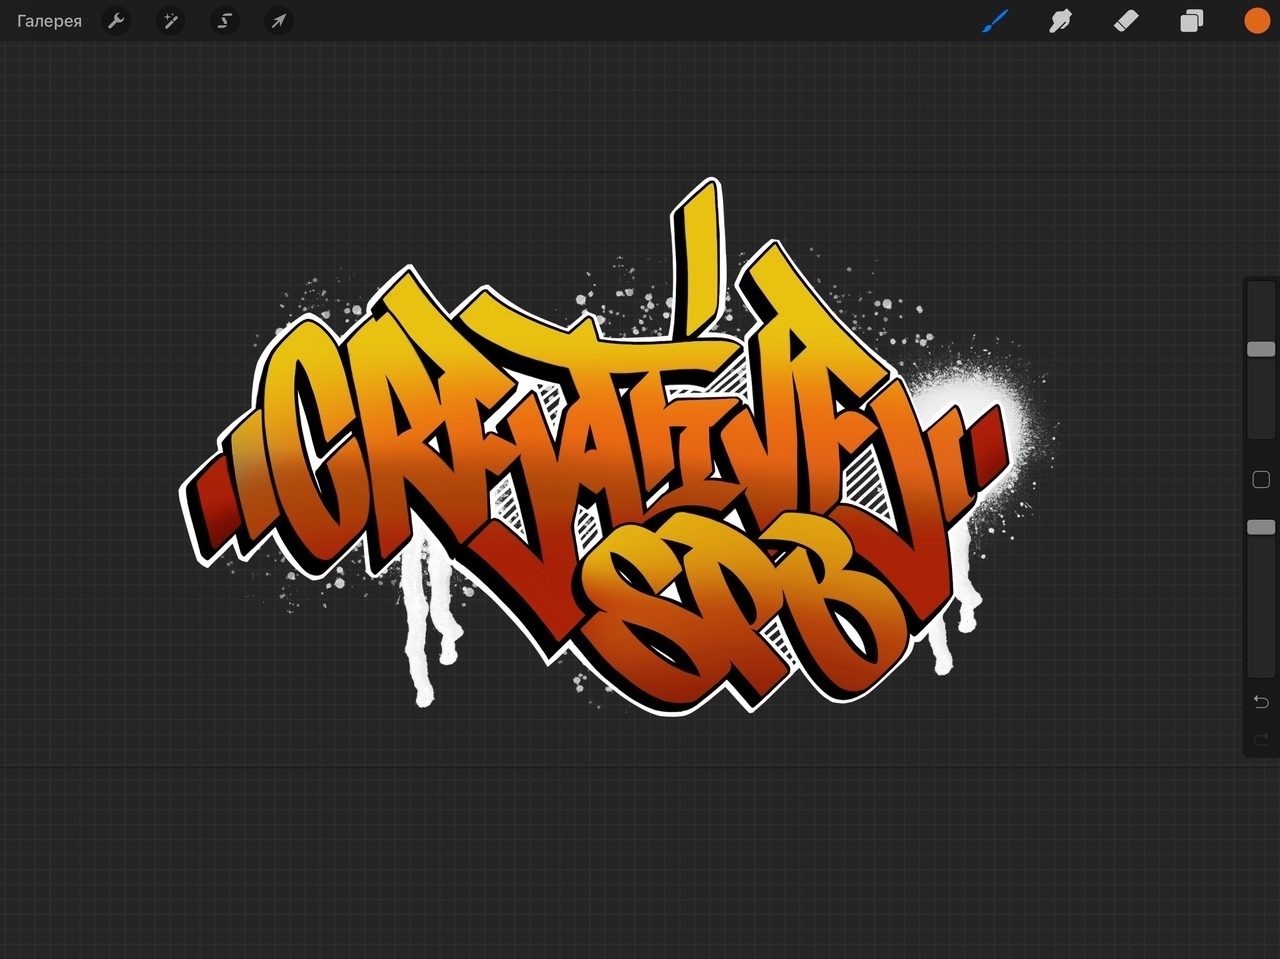Return to Галерея (Gallery)
Viewport: 1280px width, 959px height.
tap(49, 21)
